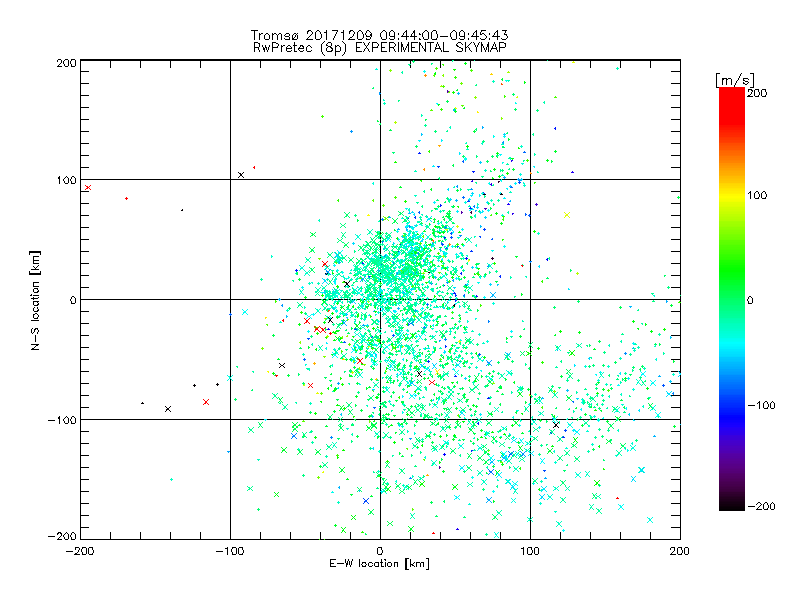The image size is (800, 600).
Task: Select the subtitle 'RwPretec (8p) EXPERIMENTAL SKYMAP'
Action: coord(380,48)
